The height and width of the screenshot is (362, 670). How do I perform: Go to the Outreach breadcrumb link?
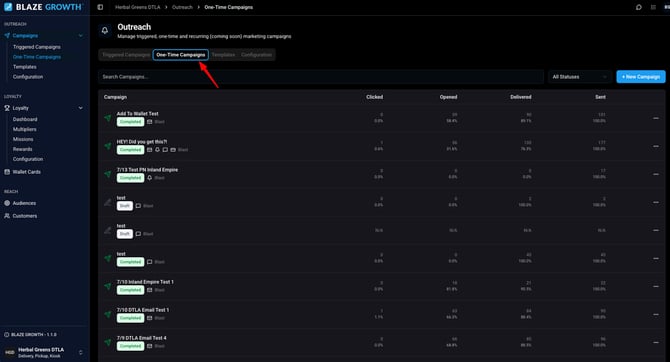tap(182, 7)
